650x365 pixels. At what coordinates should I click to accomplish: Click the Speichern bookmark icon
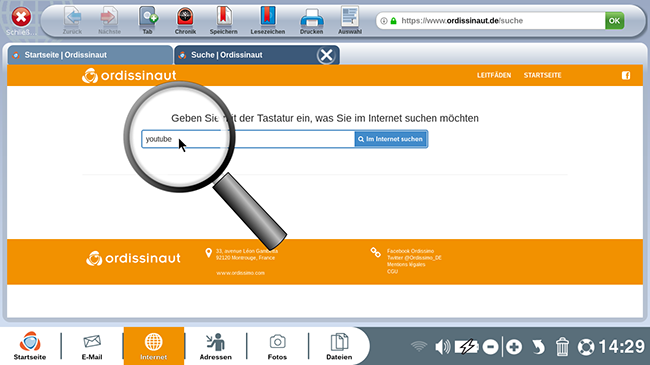[223, 20]
